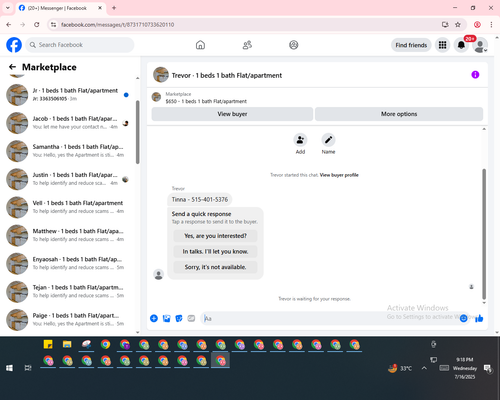This screenshot has width=500, height=400.
Task: Open Friends icon in top navigation
Action: point(247,45)
